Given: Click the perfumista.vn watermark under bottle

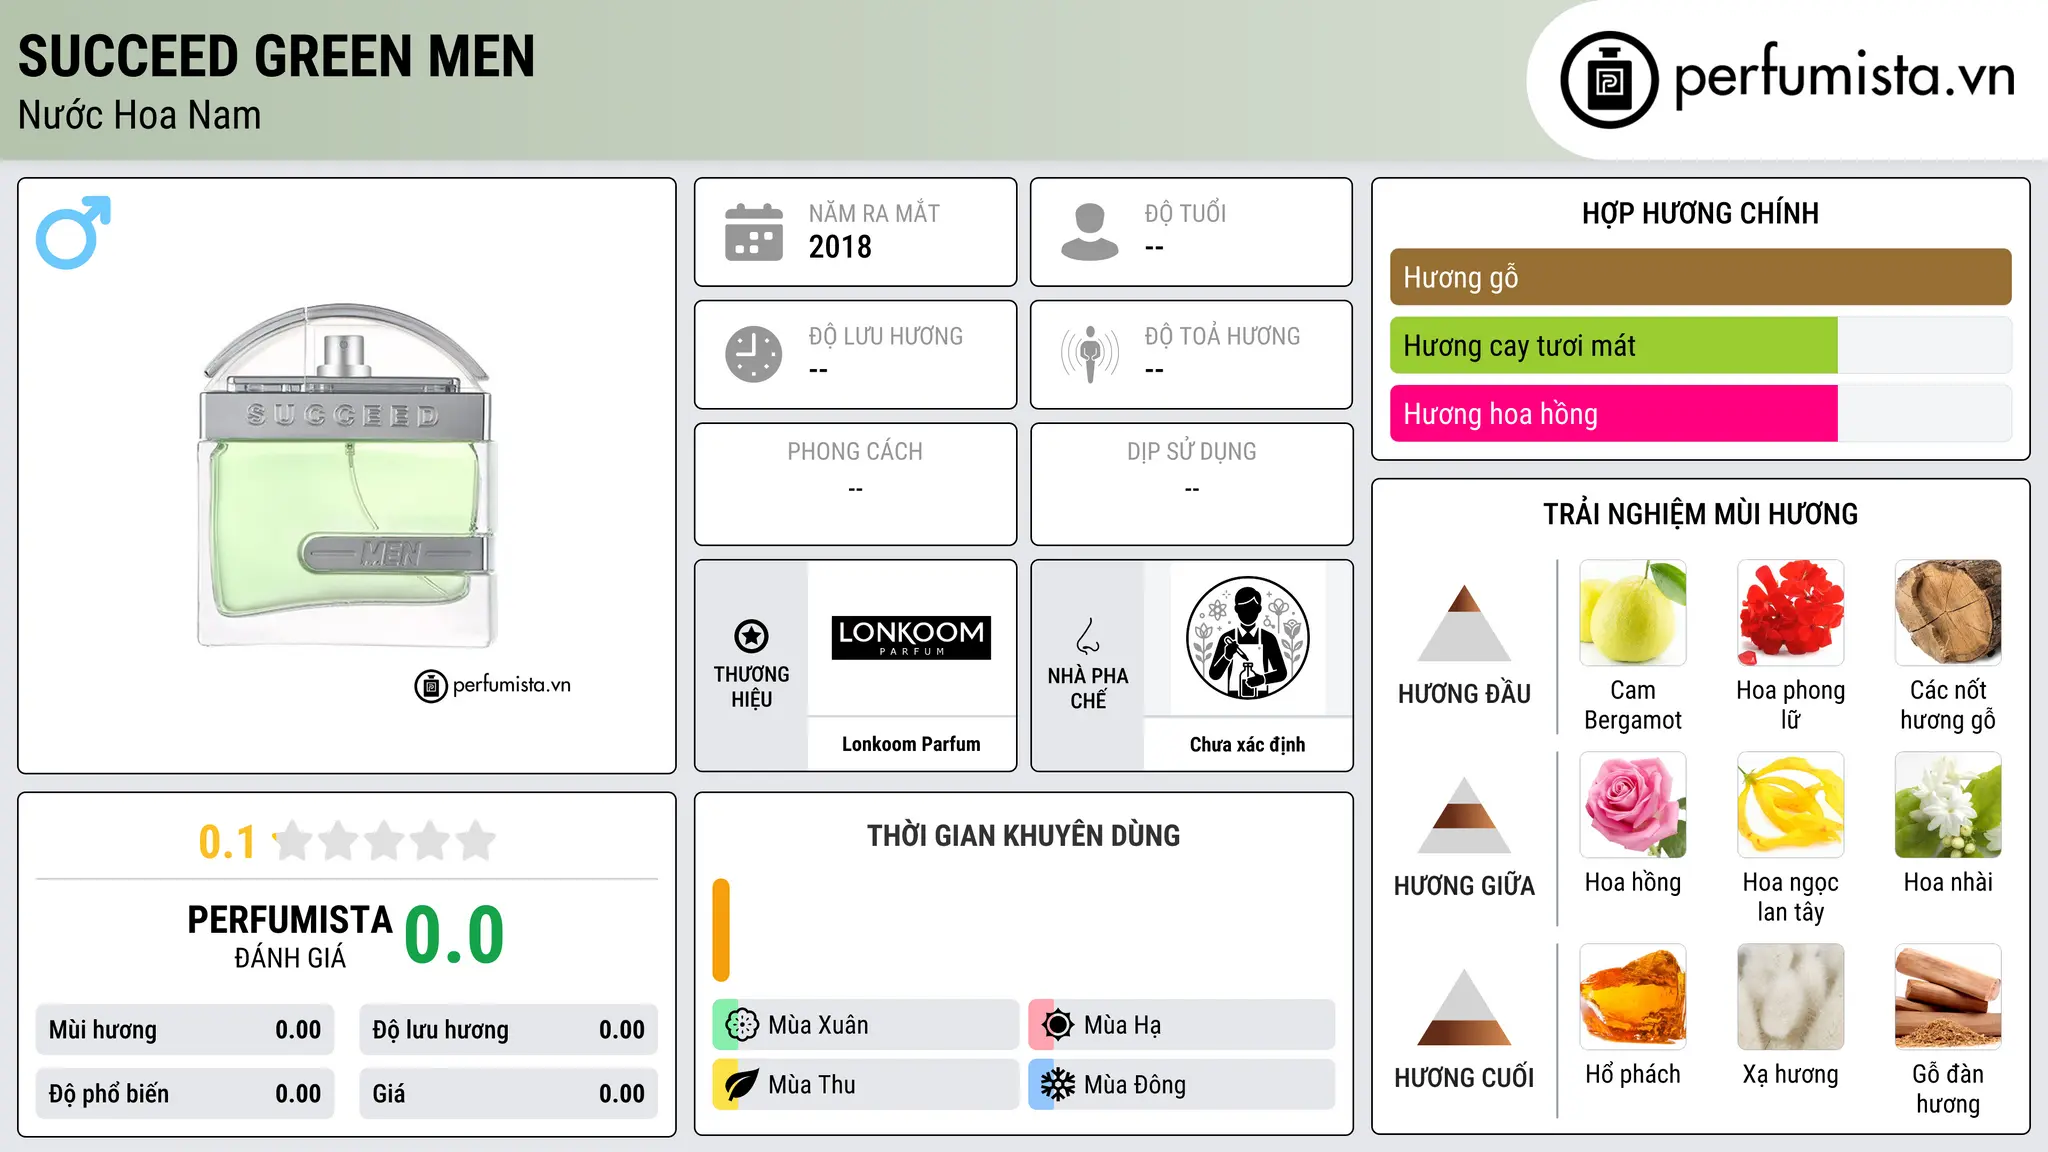Looking at the screenshot, I should 493,685.
